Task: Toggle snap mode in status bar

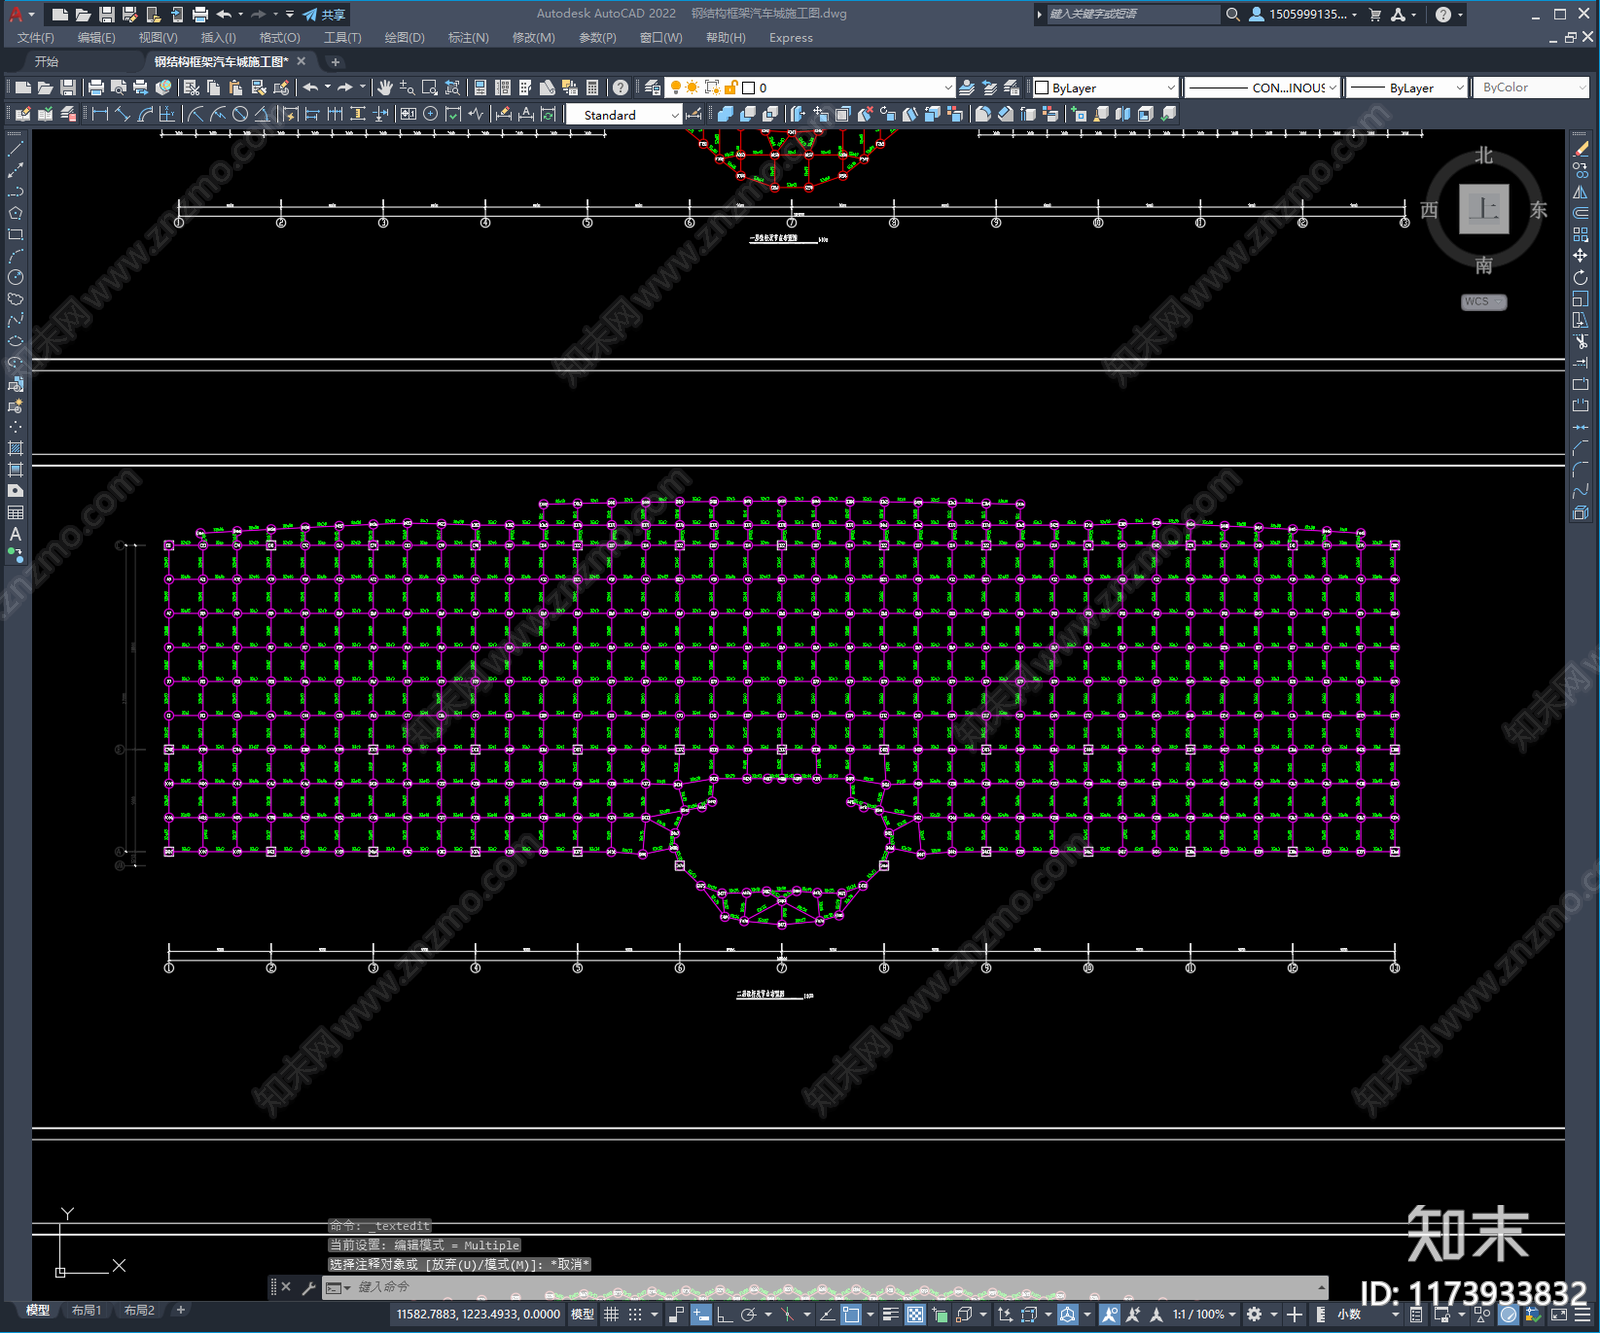Action: 635,1314
